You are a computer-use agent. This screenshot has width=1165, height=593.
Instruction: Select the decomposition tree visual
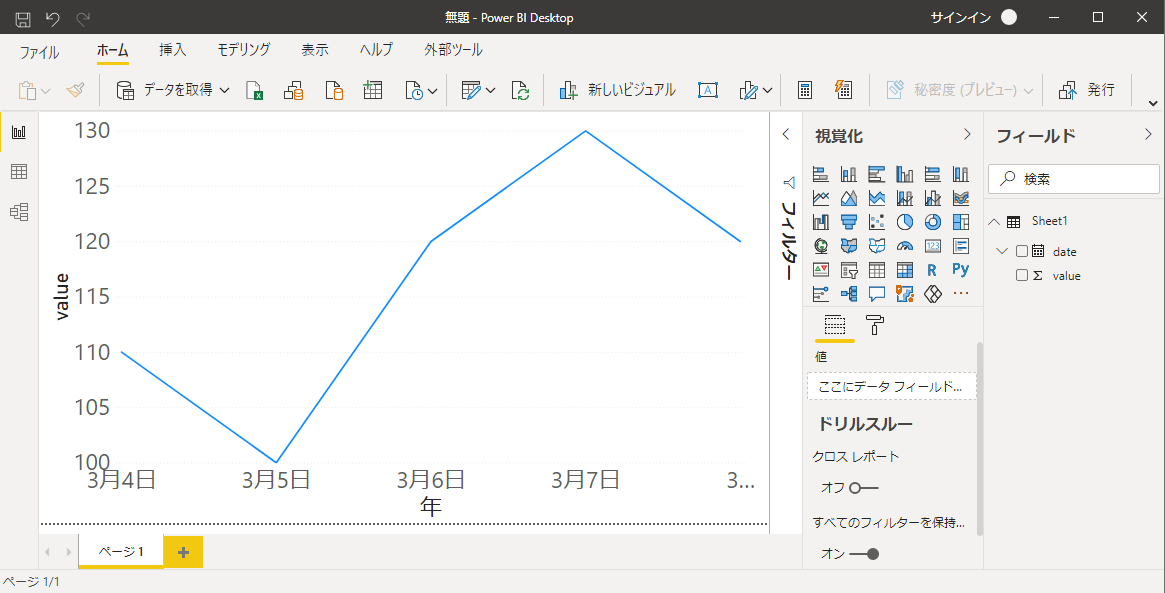tap(848, 294)
